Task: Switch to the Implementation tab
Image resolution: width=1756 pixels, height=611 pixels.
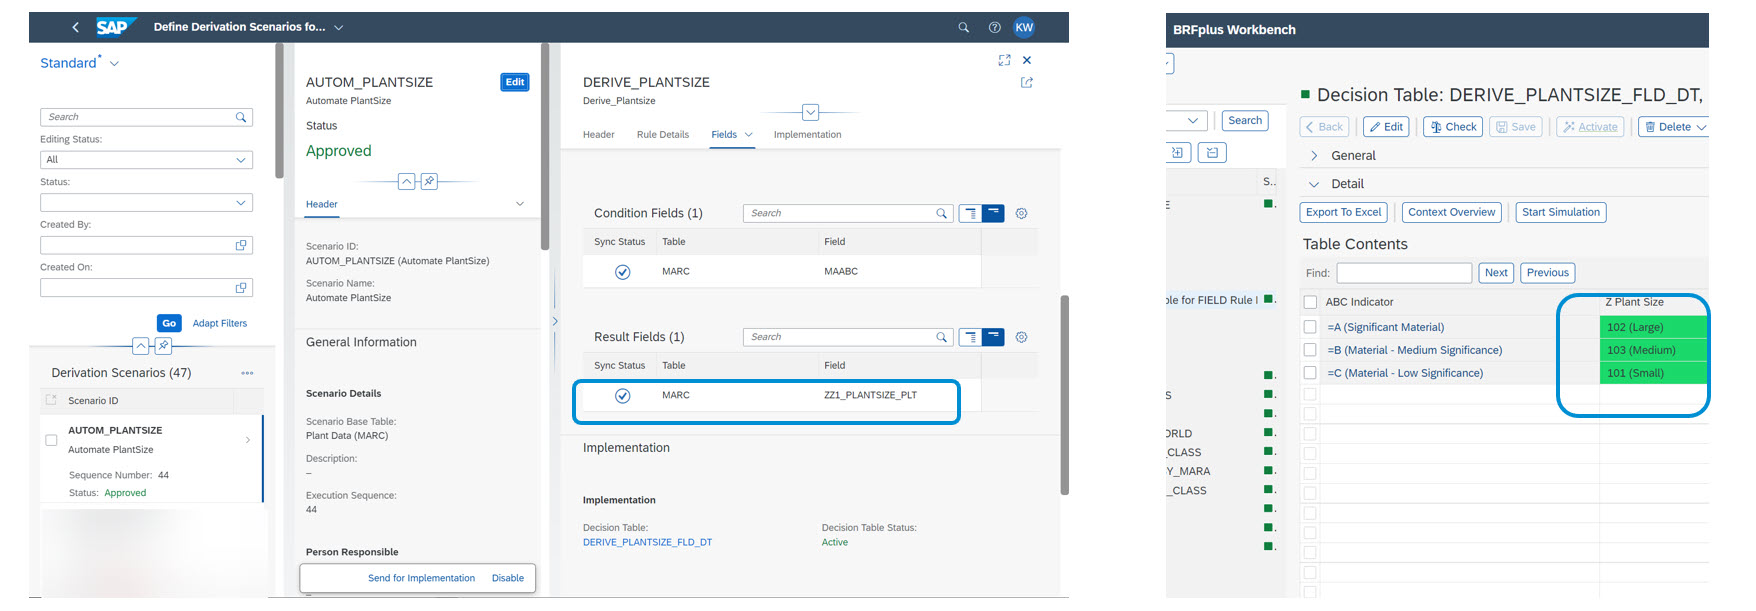Action: click(807, 135)
